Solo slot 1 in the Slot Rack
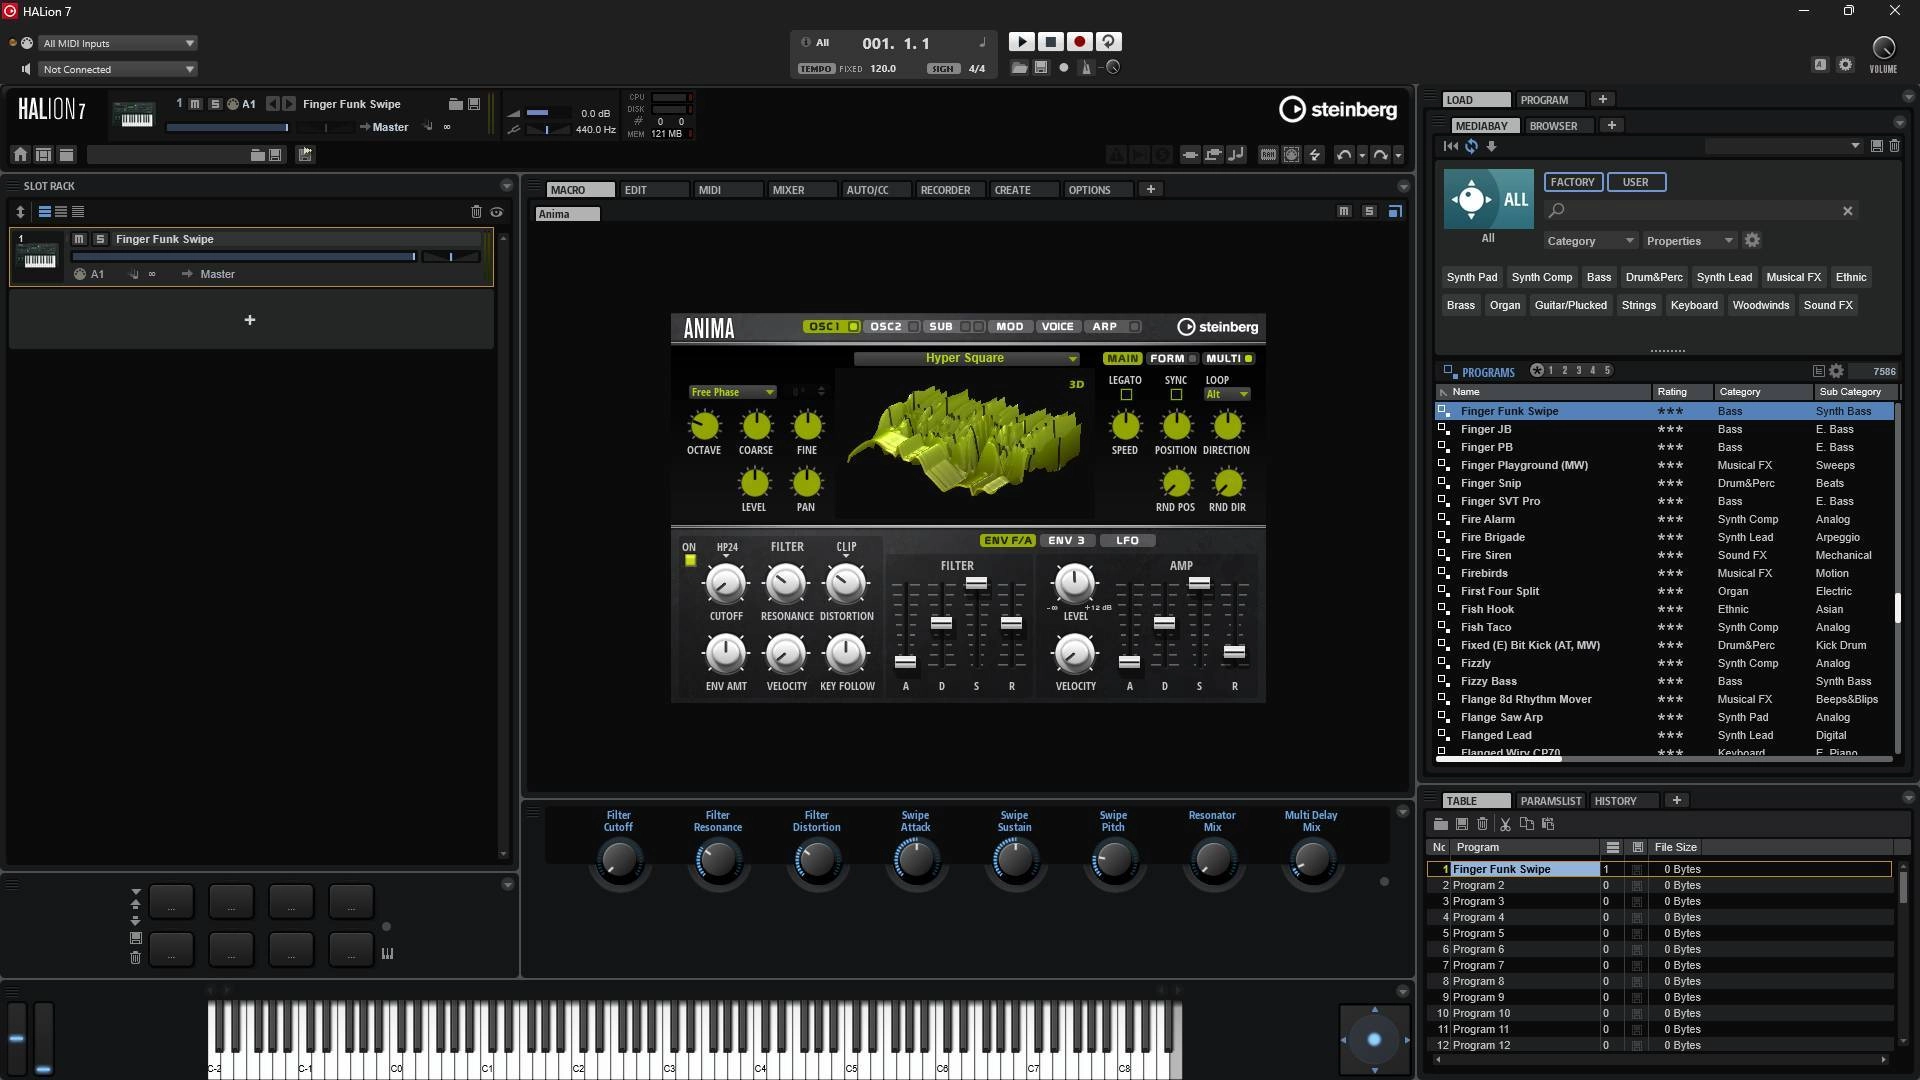 point(100,239)
